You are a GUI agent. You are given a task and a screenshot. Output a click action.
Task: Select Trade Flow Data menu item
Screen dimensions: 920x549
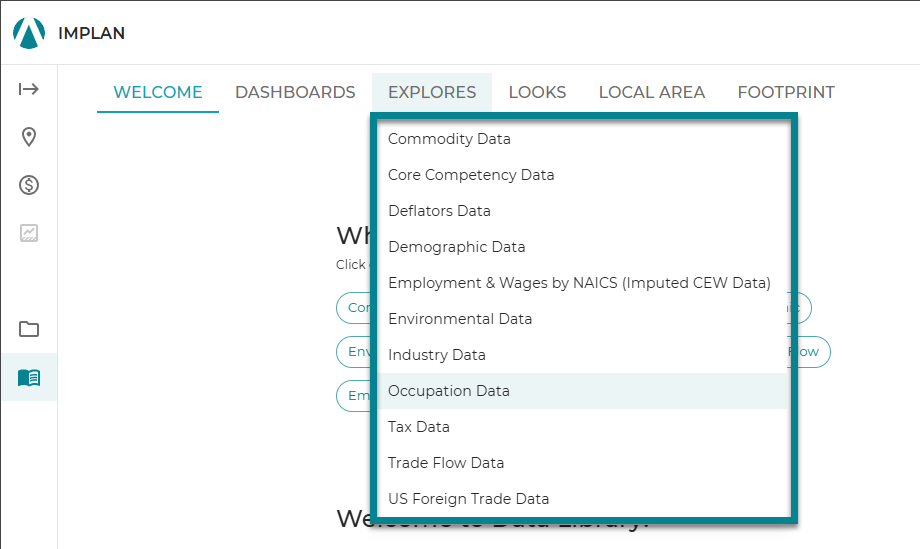582,463
